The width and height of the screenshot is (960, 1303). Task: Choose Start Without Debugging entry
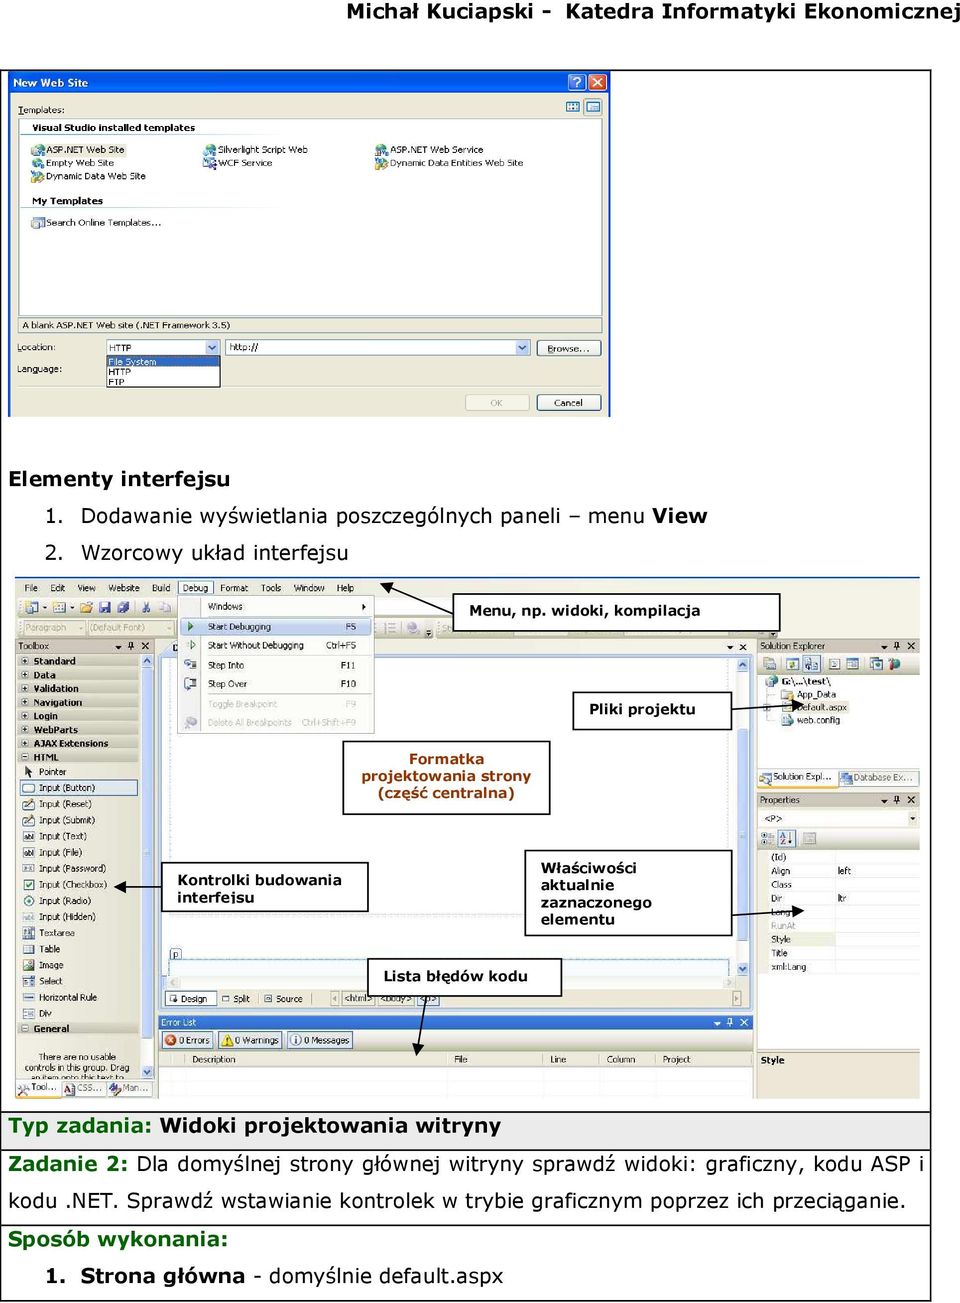point(274,646)
